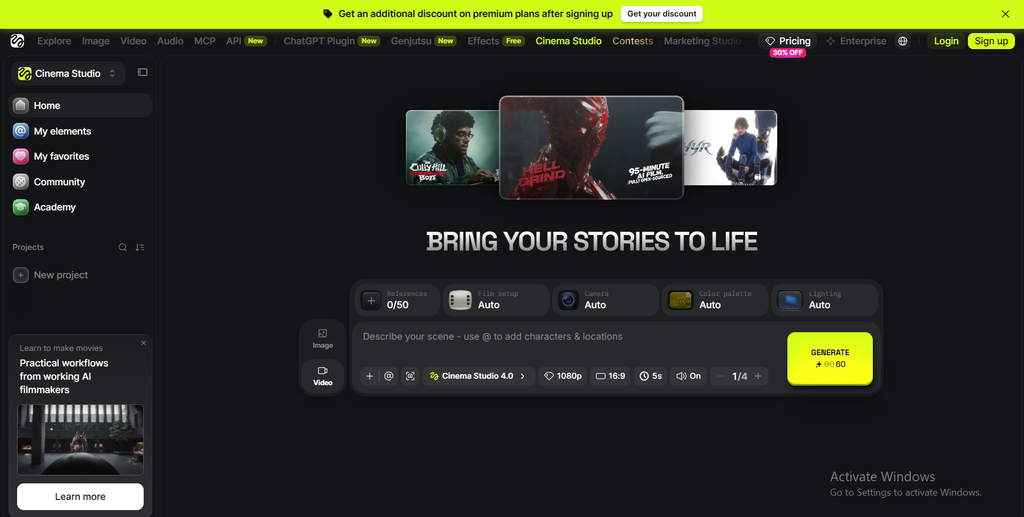Open Community in the sidebar
The height and width of the screenshot is (517, 1024).
point(80,182)
